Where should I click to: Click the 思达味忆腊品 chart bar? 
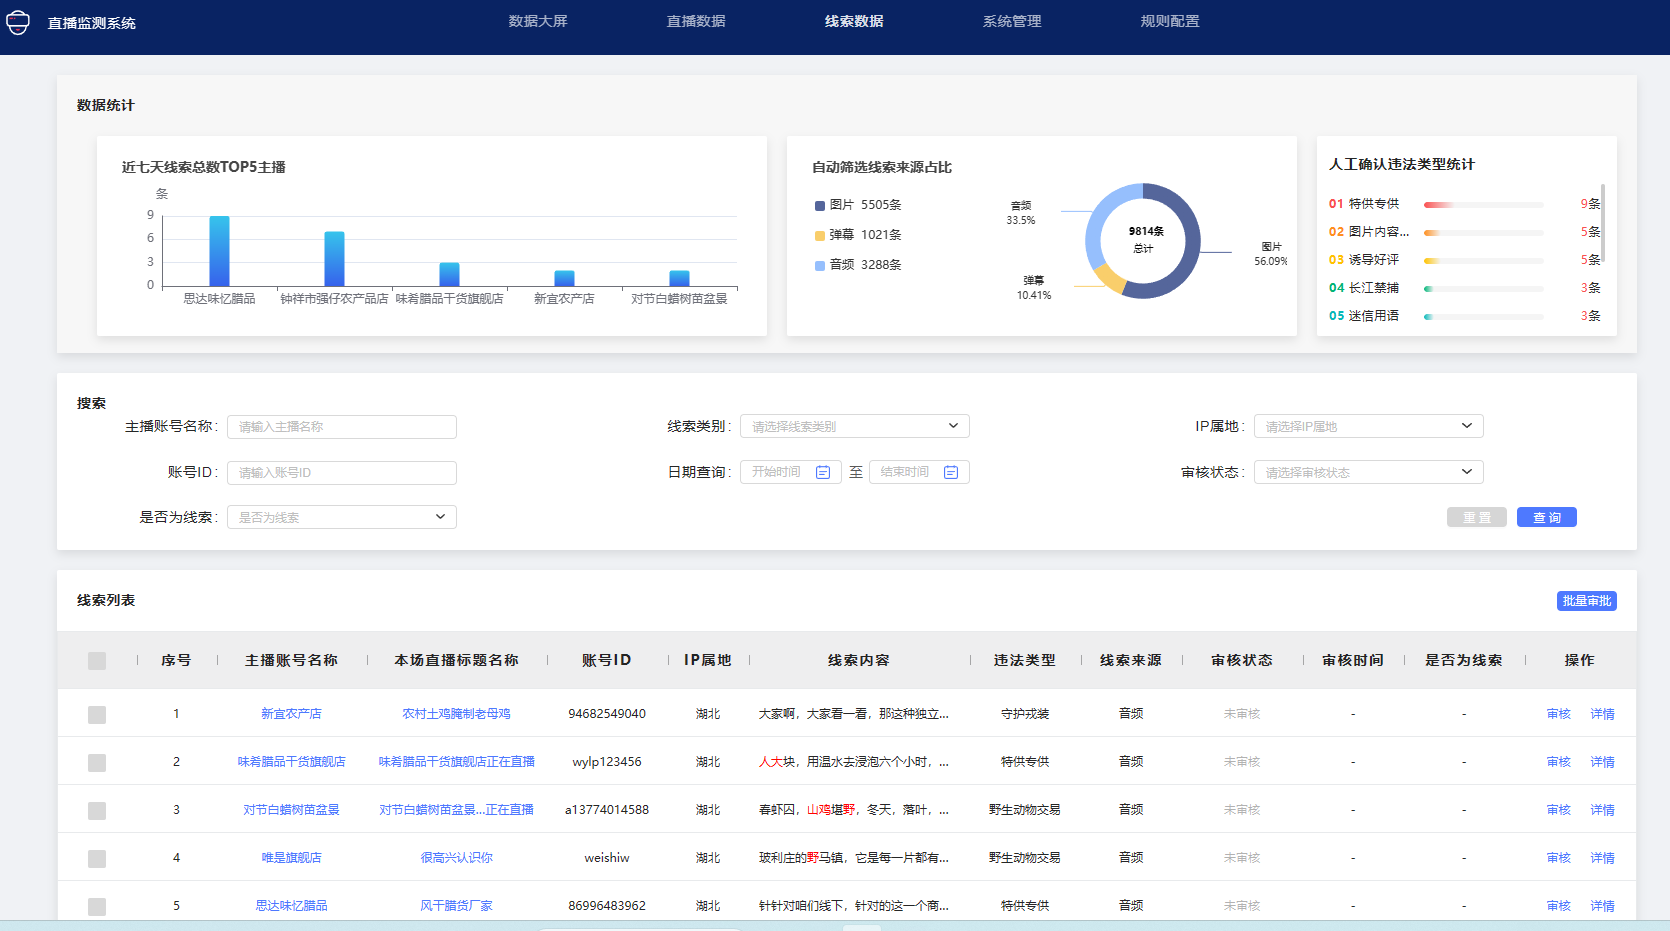pos(219,251)
